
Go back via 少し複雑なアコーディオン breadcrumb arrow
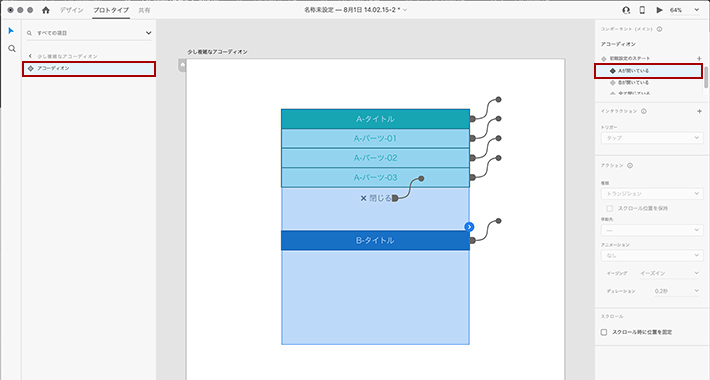(30, 56)
